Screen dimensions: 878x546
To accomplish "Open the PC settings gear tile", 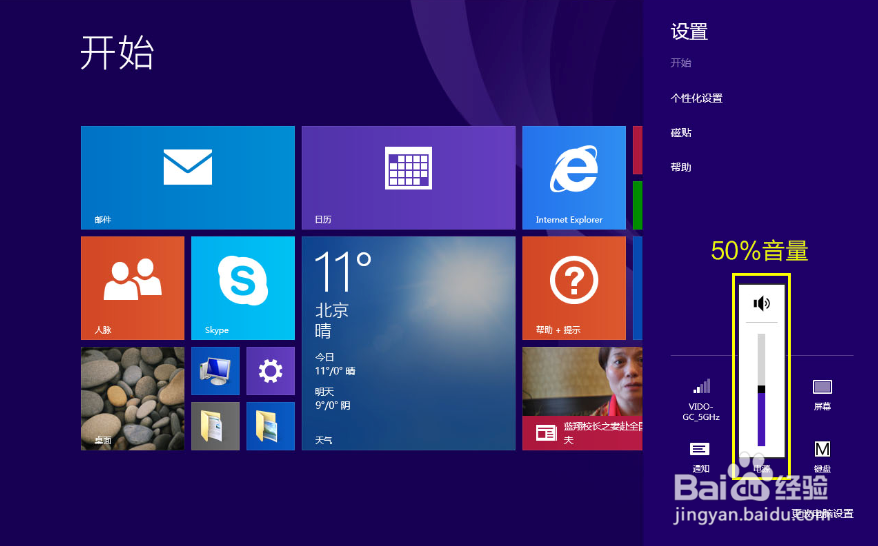I will tap(270, 371).
